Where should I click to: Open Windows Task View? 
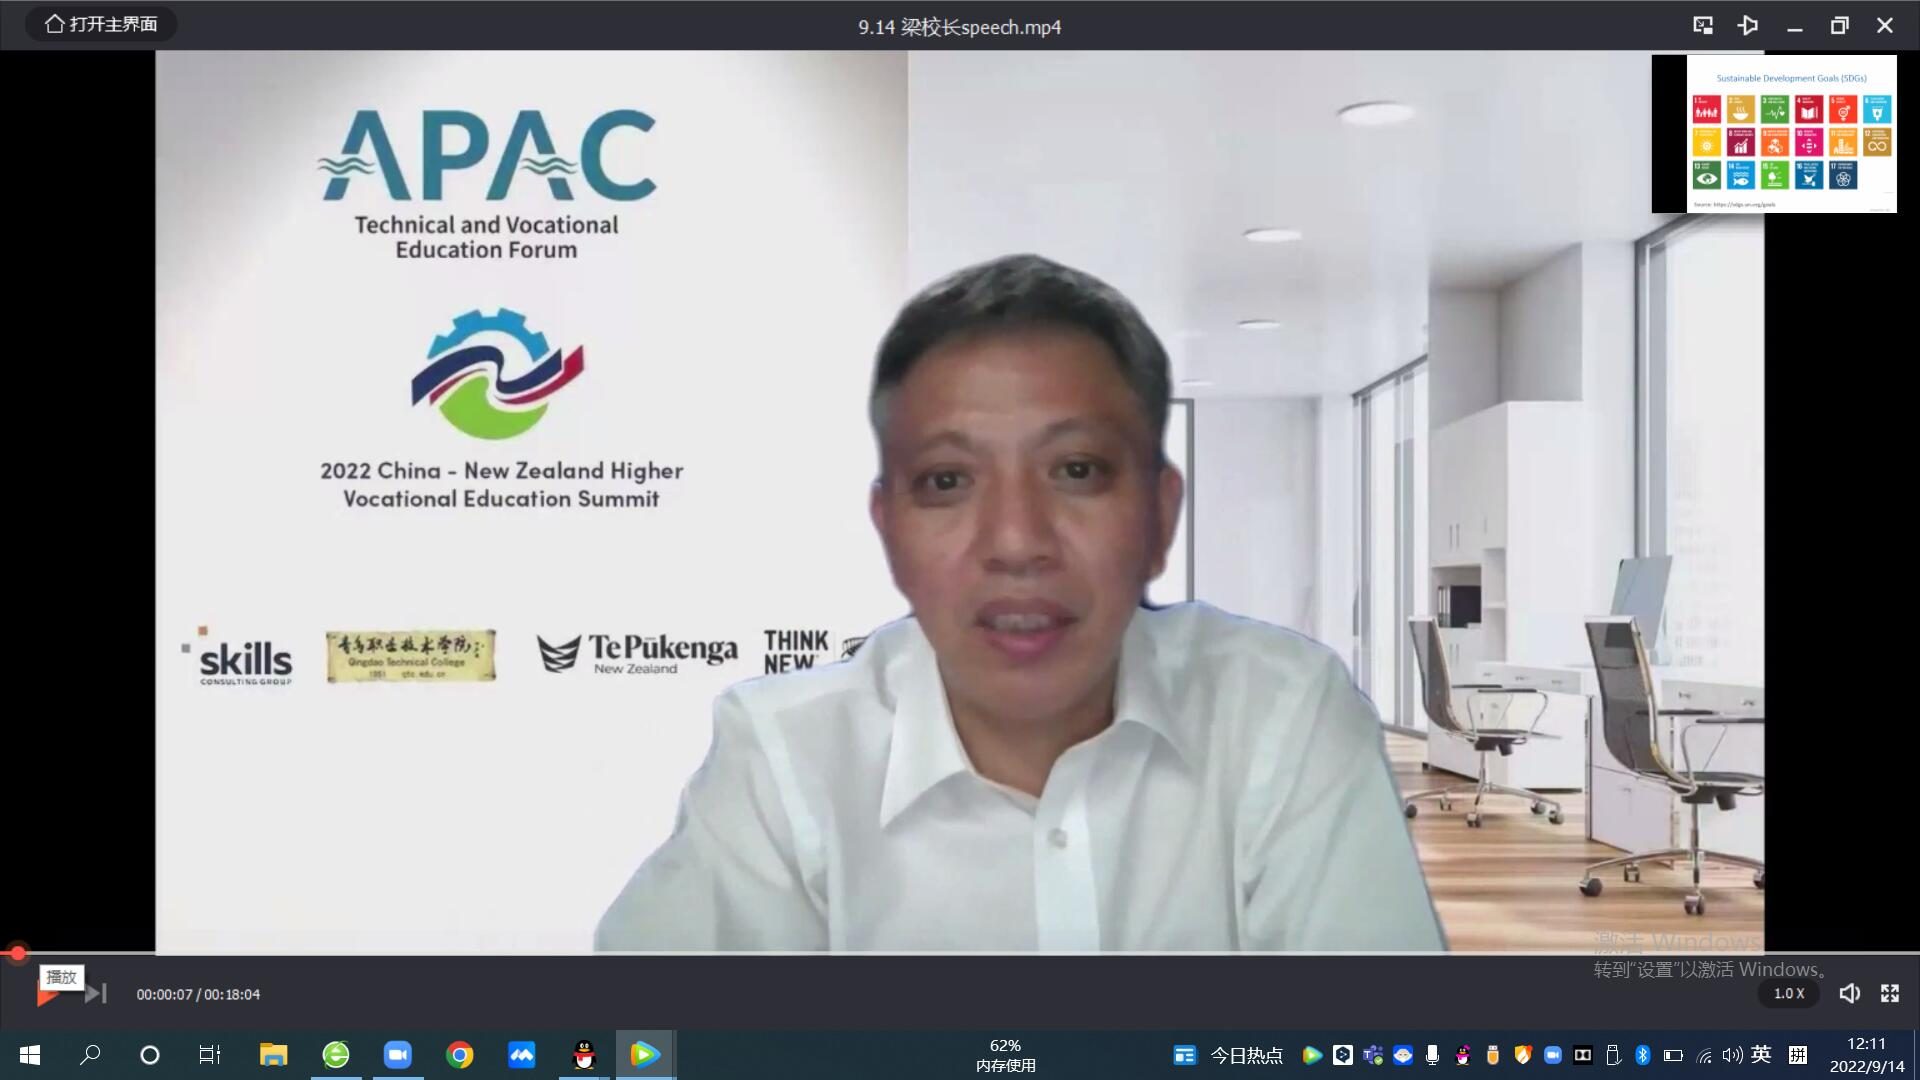point(210,1055)
